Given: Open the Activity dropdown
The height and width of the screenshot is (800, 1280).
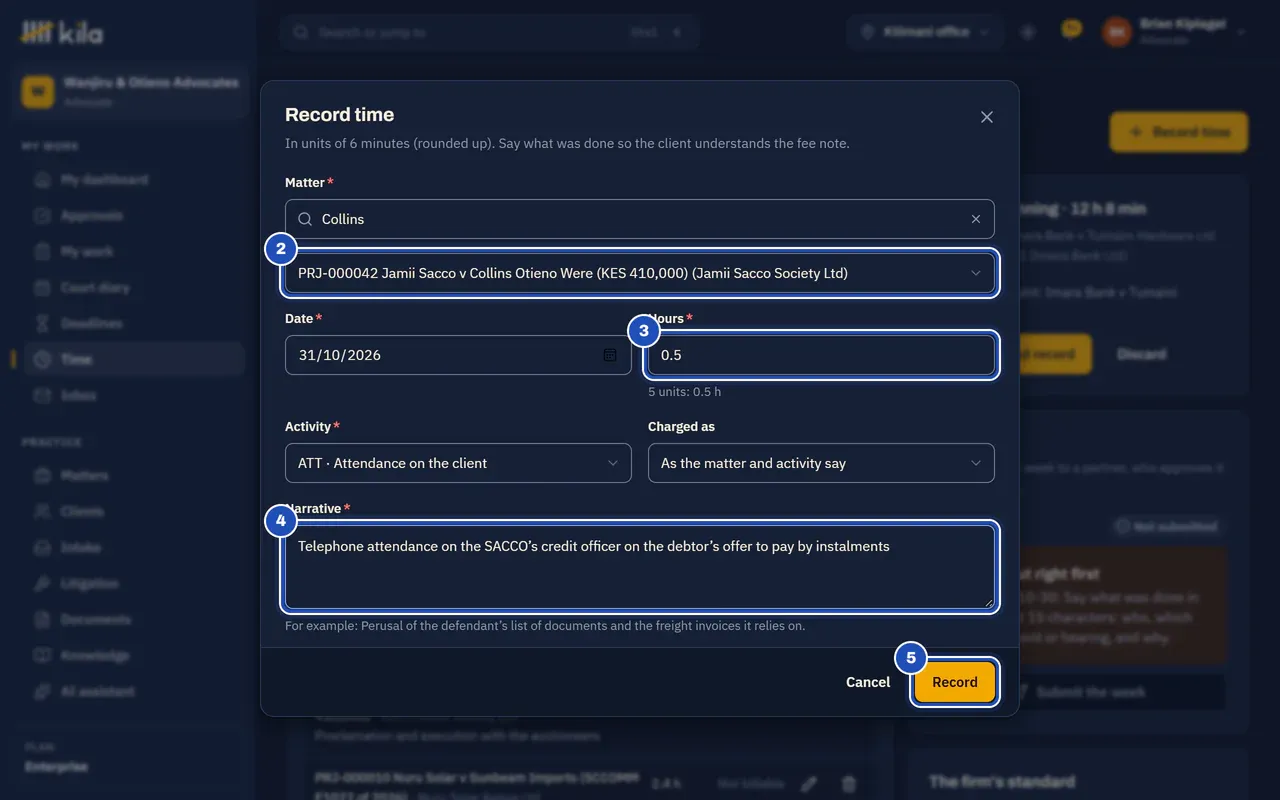Looking at the screenshot, I should pyautogui.click(x=458, y=463).
